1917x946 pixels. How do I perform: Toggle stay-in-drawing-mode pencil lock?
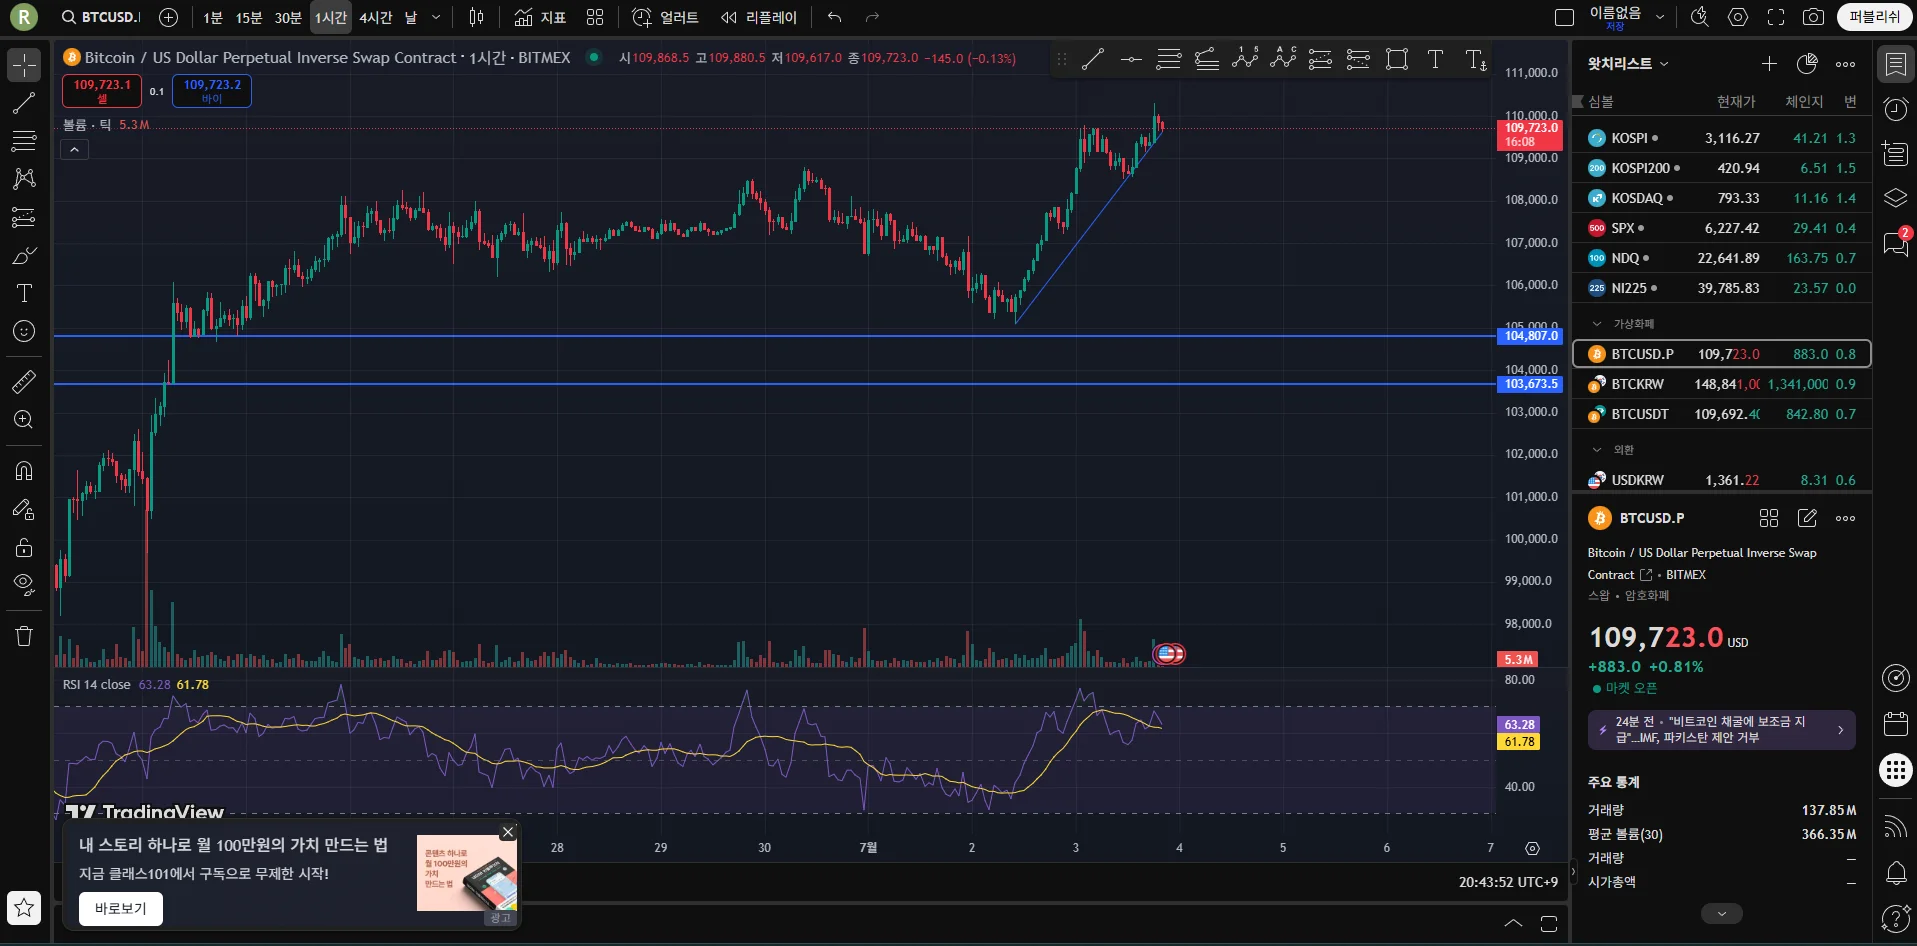click(24, 509)
